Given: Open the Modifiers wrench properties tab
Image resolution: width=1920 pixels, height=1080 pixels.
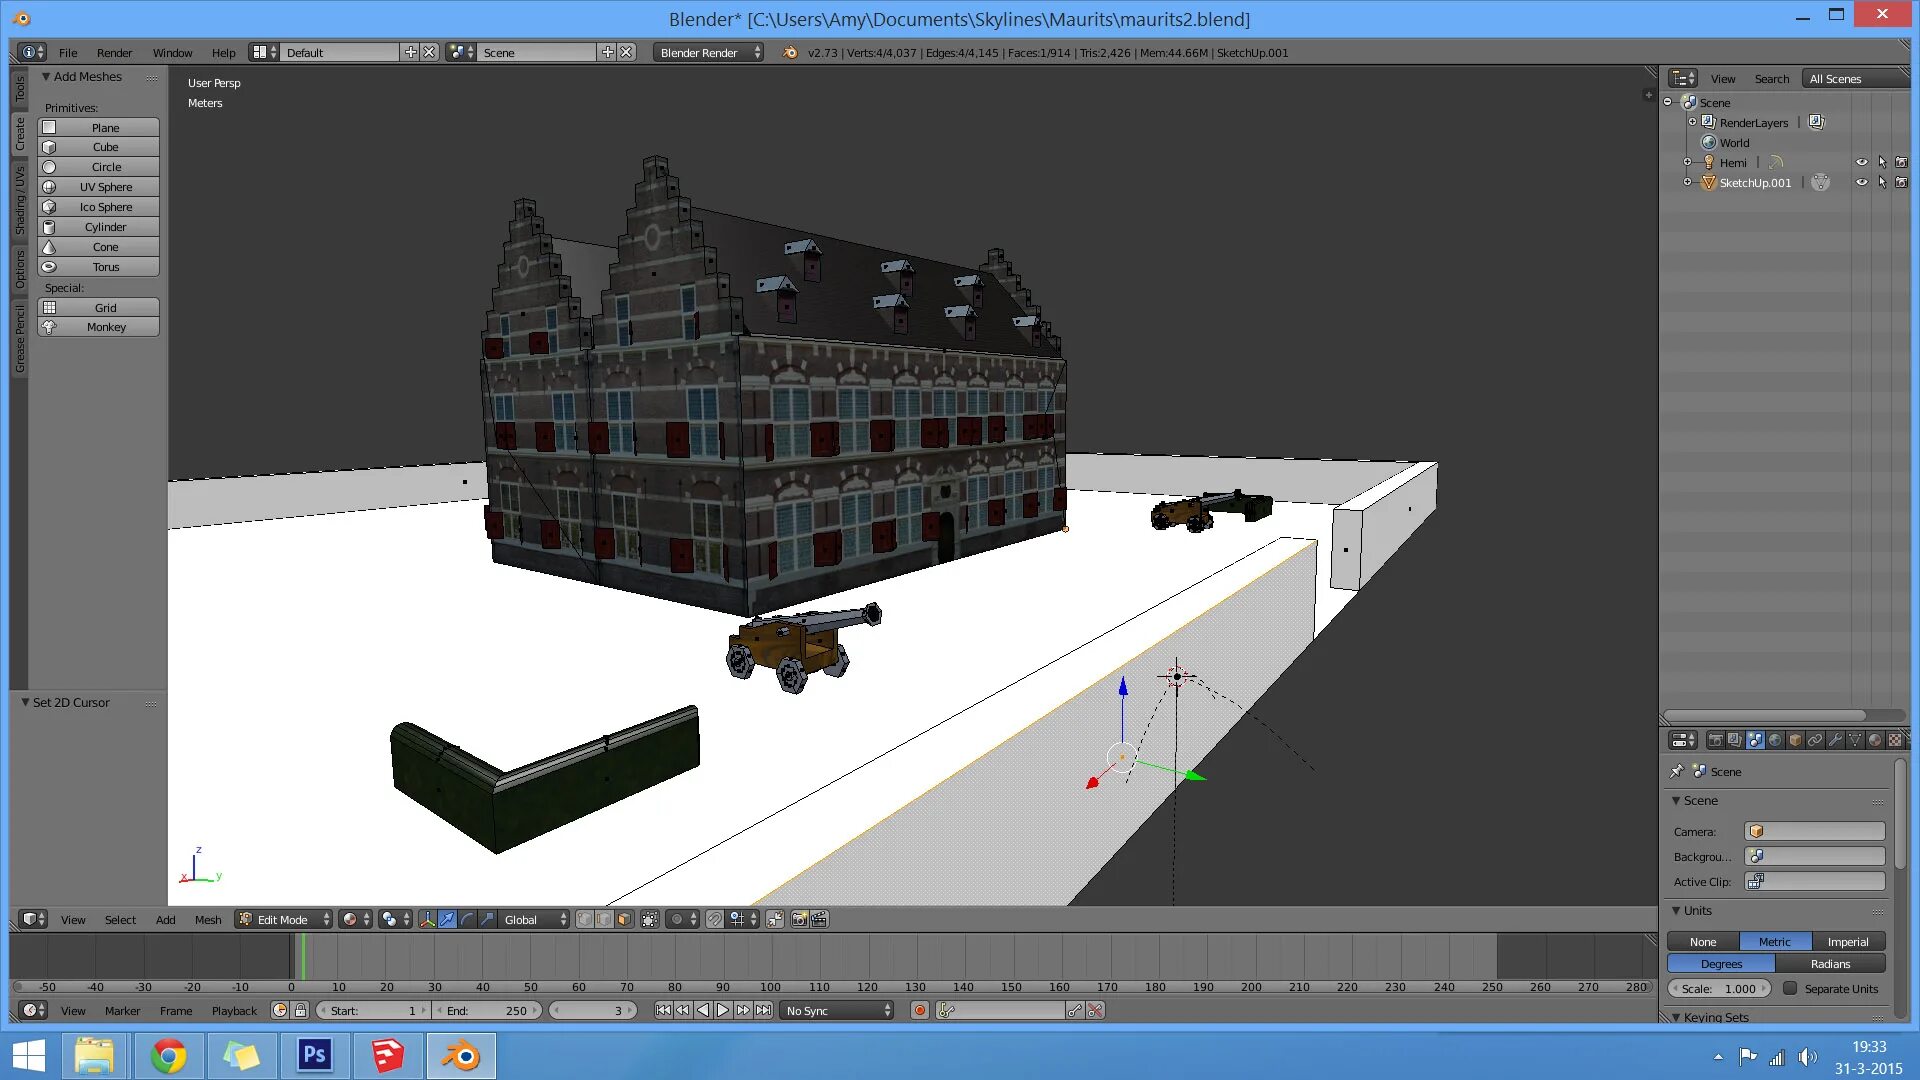Looking at the screenshot, I should (1835, 740).
